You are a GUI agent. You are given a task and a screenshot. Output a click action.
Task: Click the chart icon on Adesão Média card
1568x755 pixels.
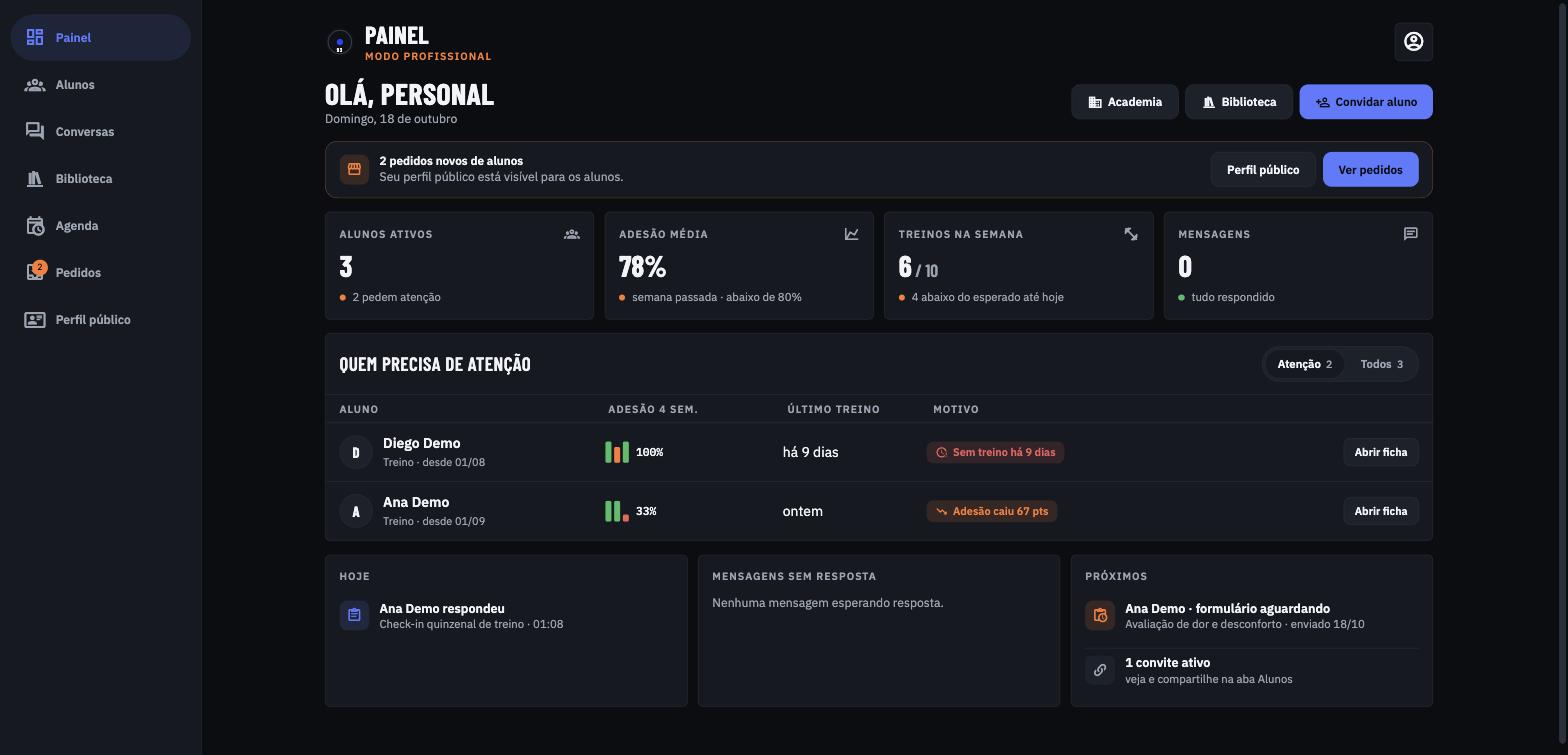852,234
